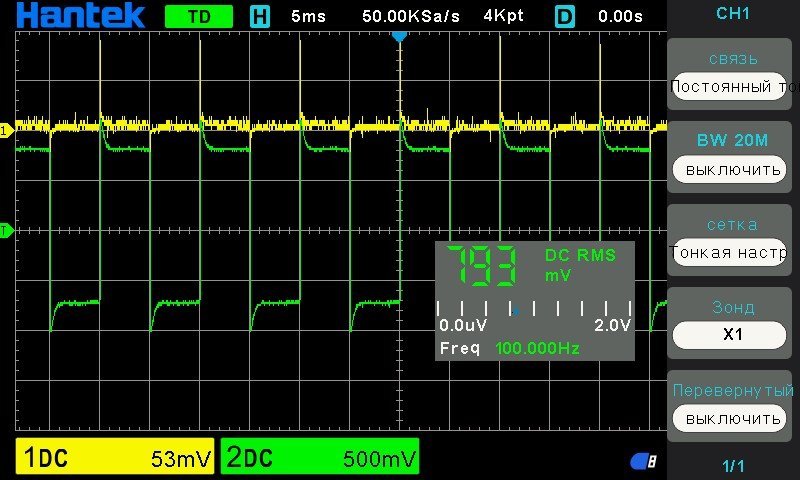Click the 0.0uV scale minimum label
Viewport: 800px width, 480px height.
coord(463,325)
